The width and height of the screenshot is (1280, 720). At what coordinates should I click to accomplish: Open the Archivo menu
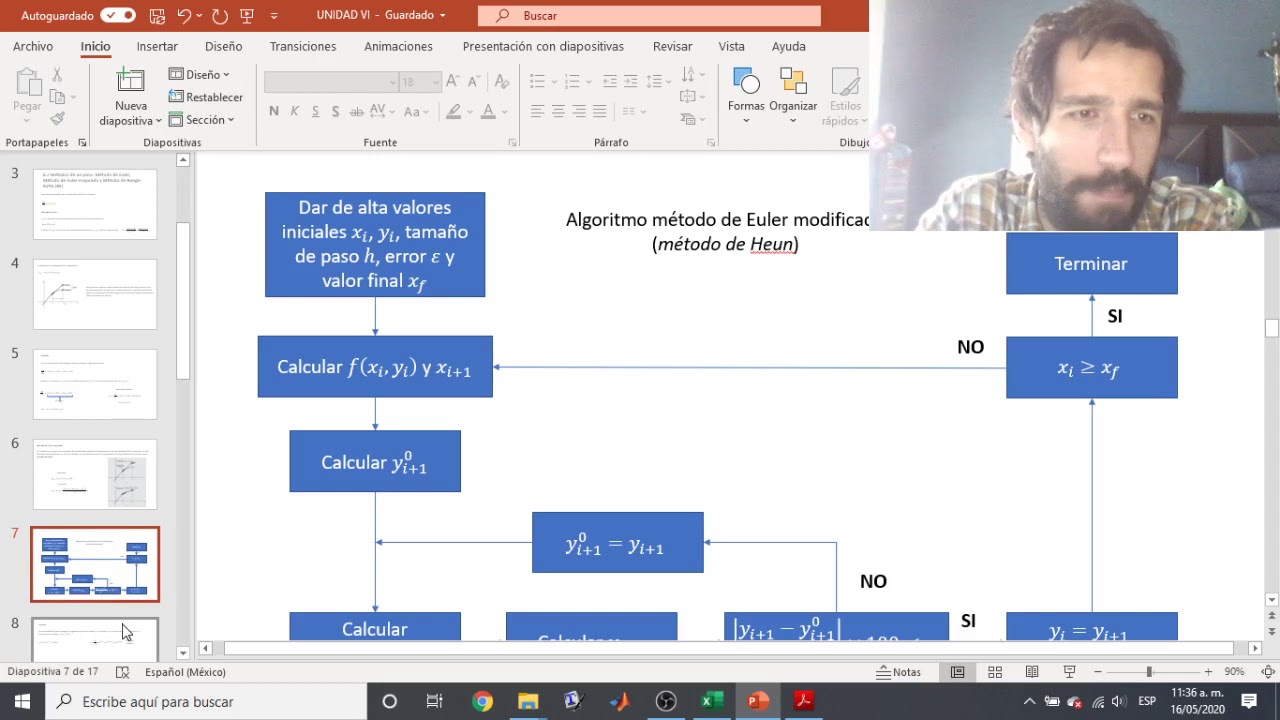(x=33, y=46)
